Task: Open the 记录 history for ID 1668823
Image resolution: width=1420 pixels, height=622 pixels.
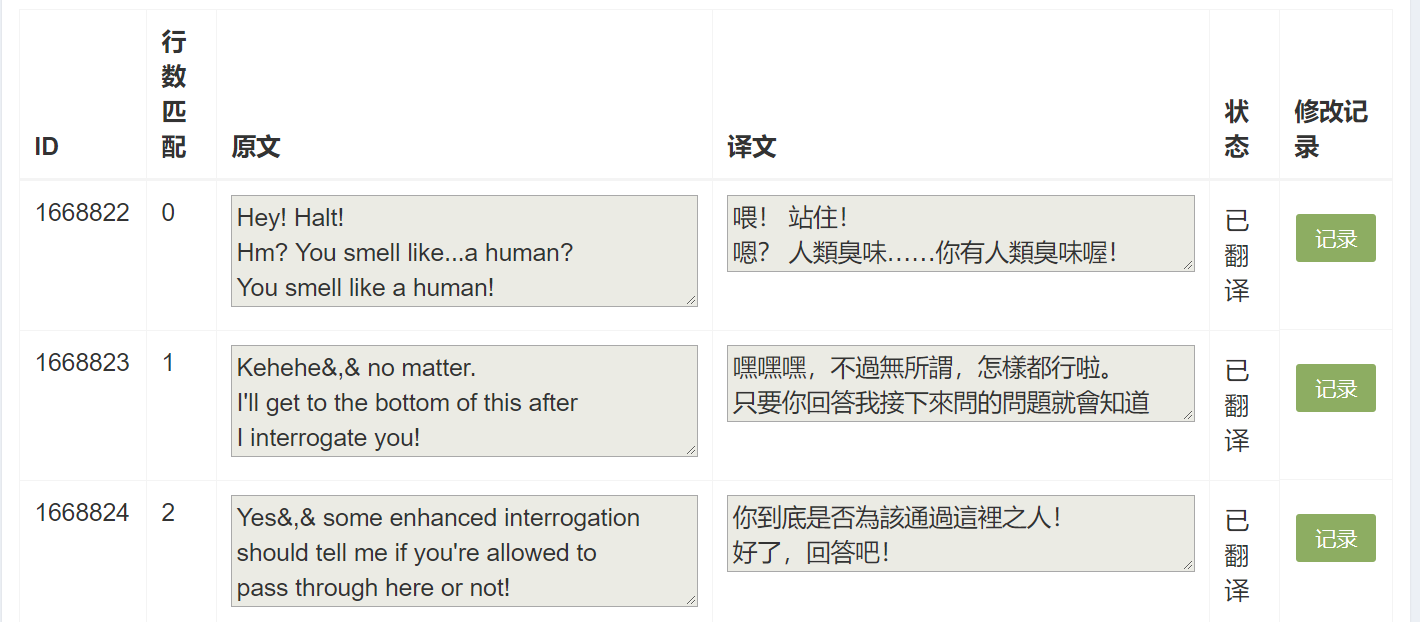Action: (1335, 388)
